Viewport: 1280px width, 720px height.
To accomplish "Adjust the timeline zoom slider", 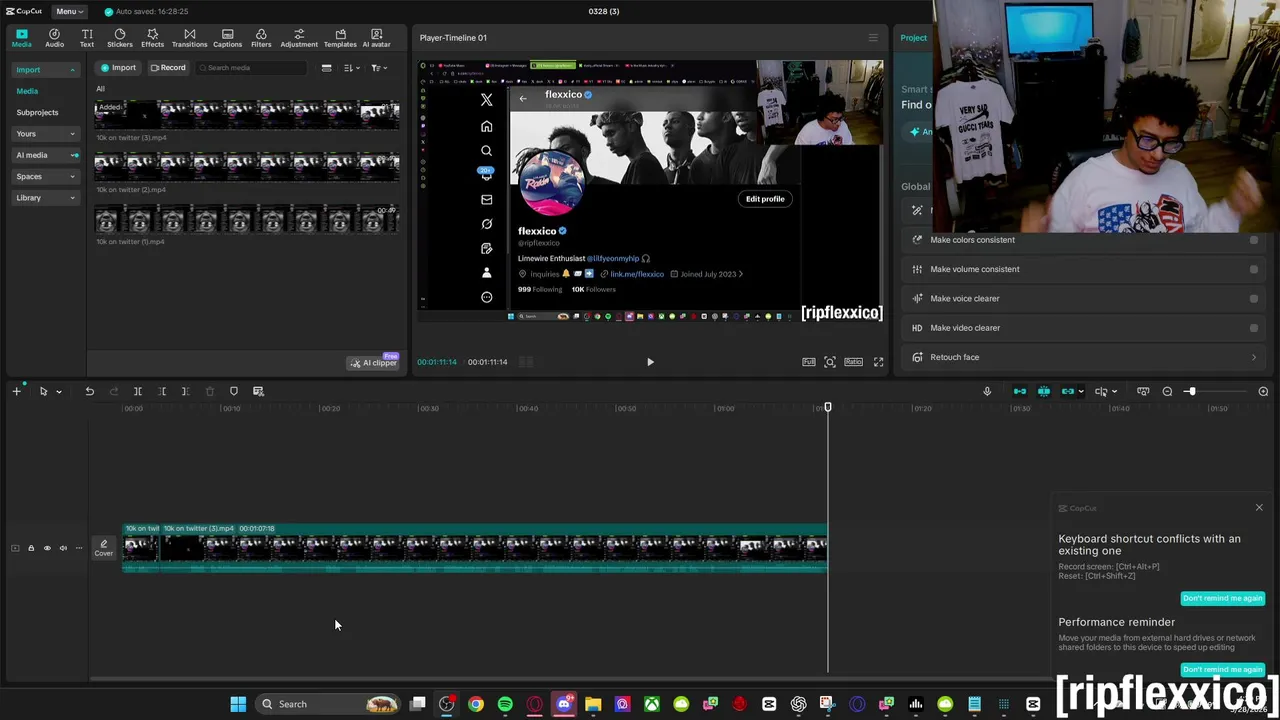I will 1191,391.
